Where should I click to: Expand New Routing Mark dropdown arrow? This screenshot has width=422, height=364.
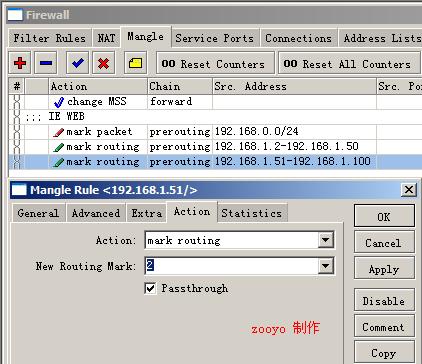coord(326,266)
